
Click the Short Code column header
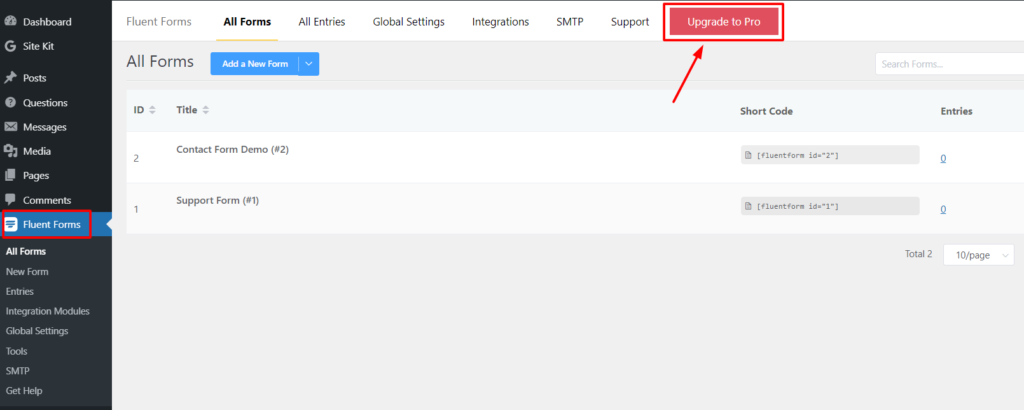point(766,111)
